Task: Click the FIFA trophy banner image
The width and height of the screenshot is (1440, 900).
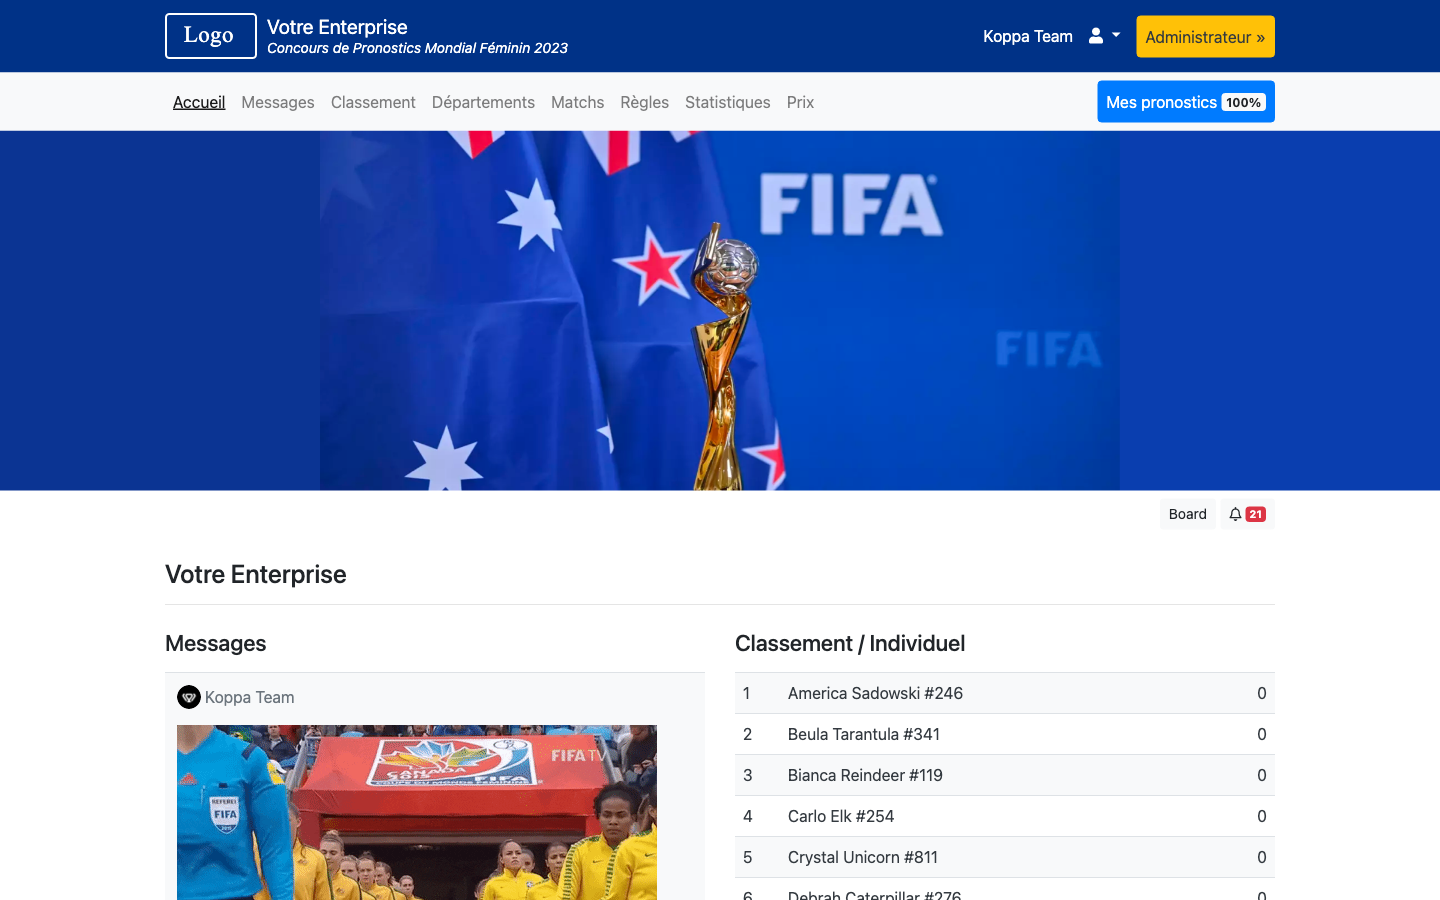Action: (x=720, y=311)
